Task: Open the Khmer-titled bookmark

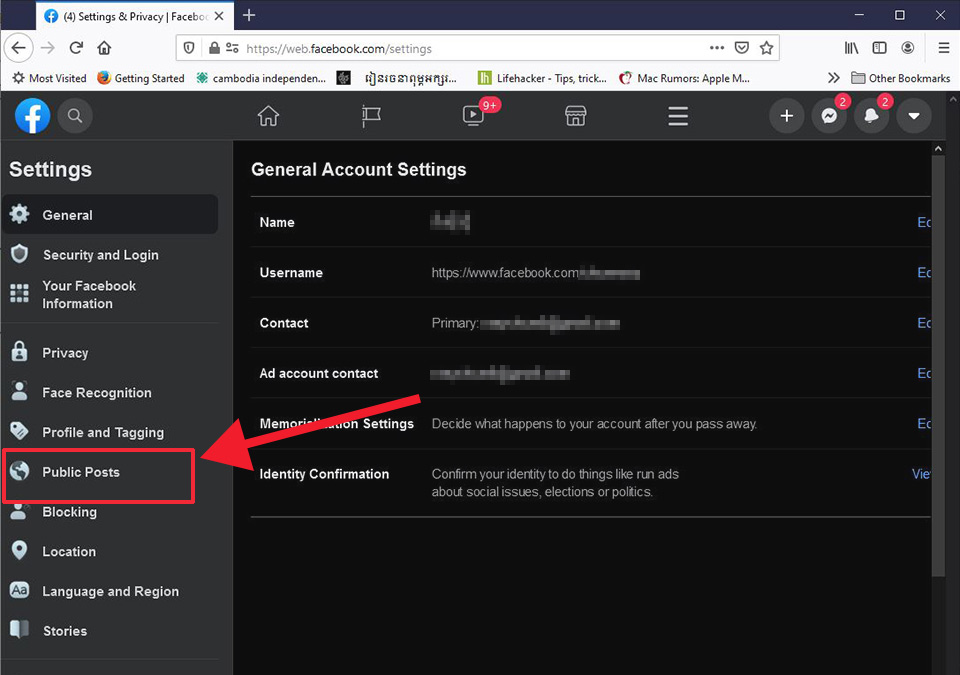Action: coord(410,78)
